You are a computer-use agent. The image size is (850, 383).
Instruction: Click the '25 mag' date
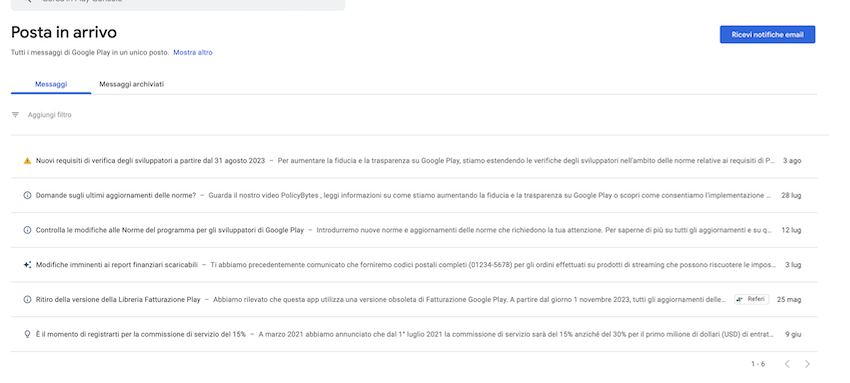[789, 300]
